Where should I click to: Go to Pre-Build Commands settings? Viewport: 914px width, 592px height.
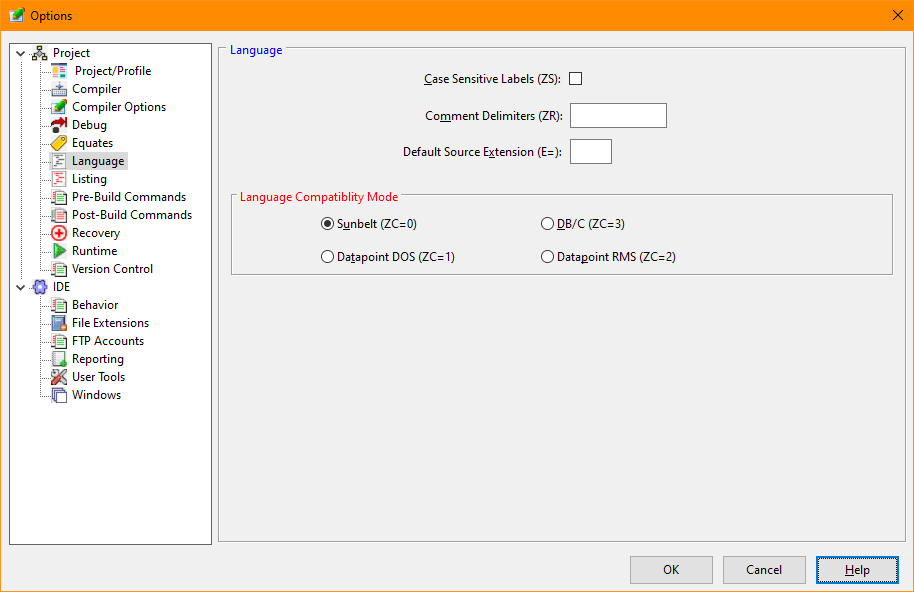point(128,197)
